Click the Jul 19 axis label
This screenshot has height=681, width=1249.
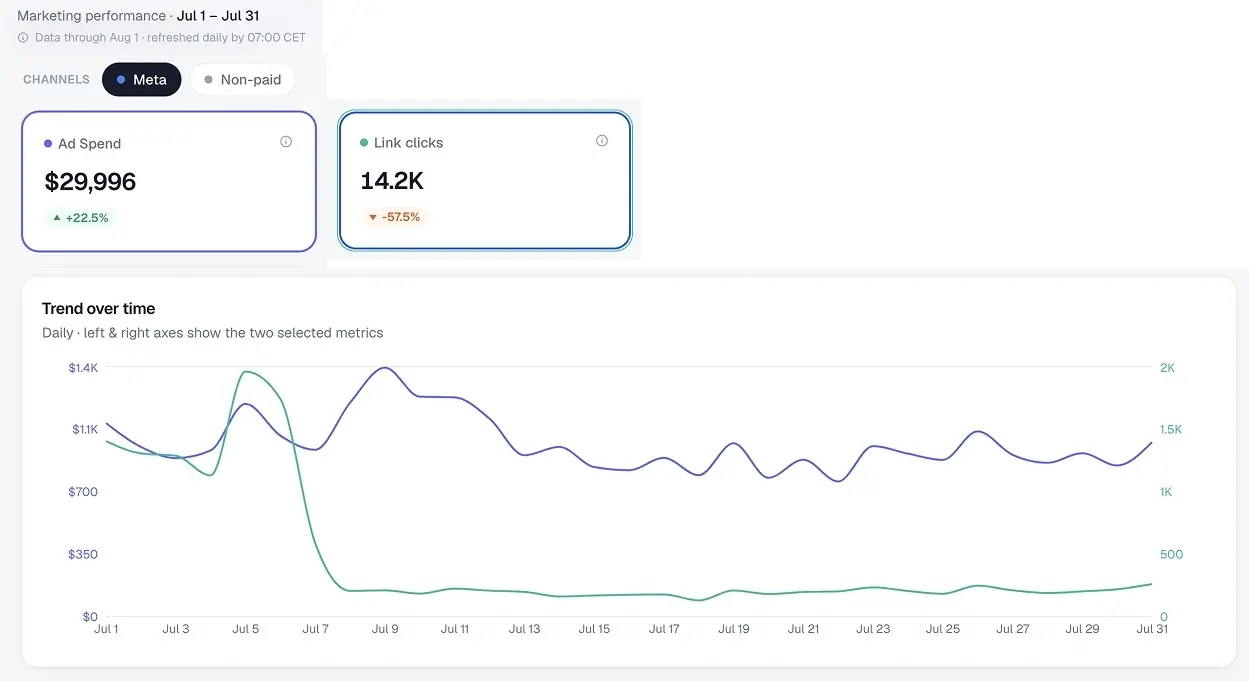(734, 629)
